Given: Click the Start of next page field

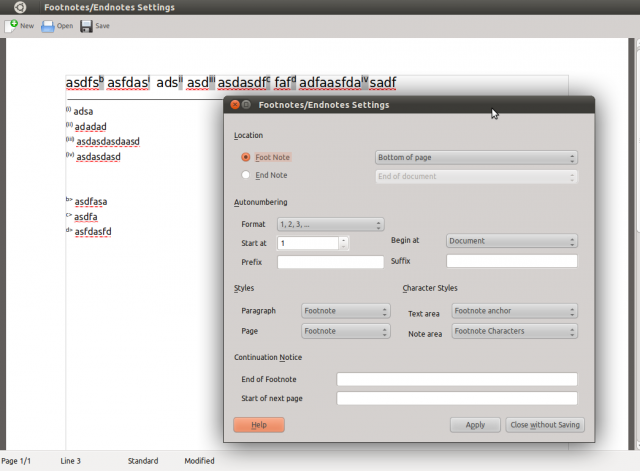Looking at the screenshot, I should click(x=457, y=398).
